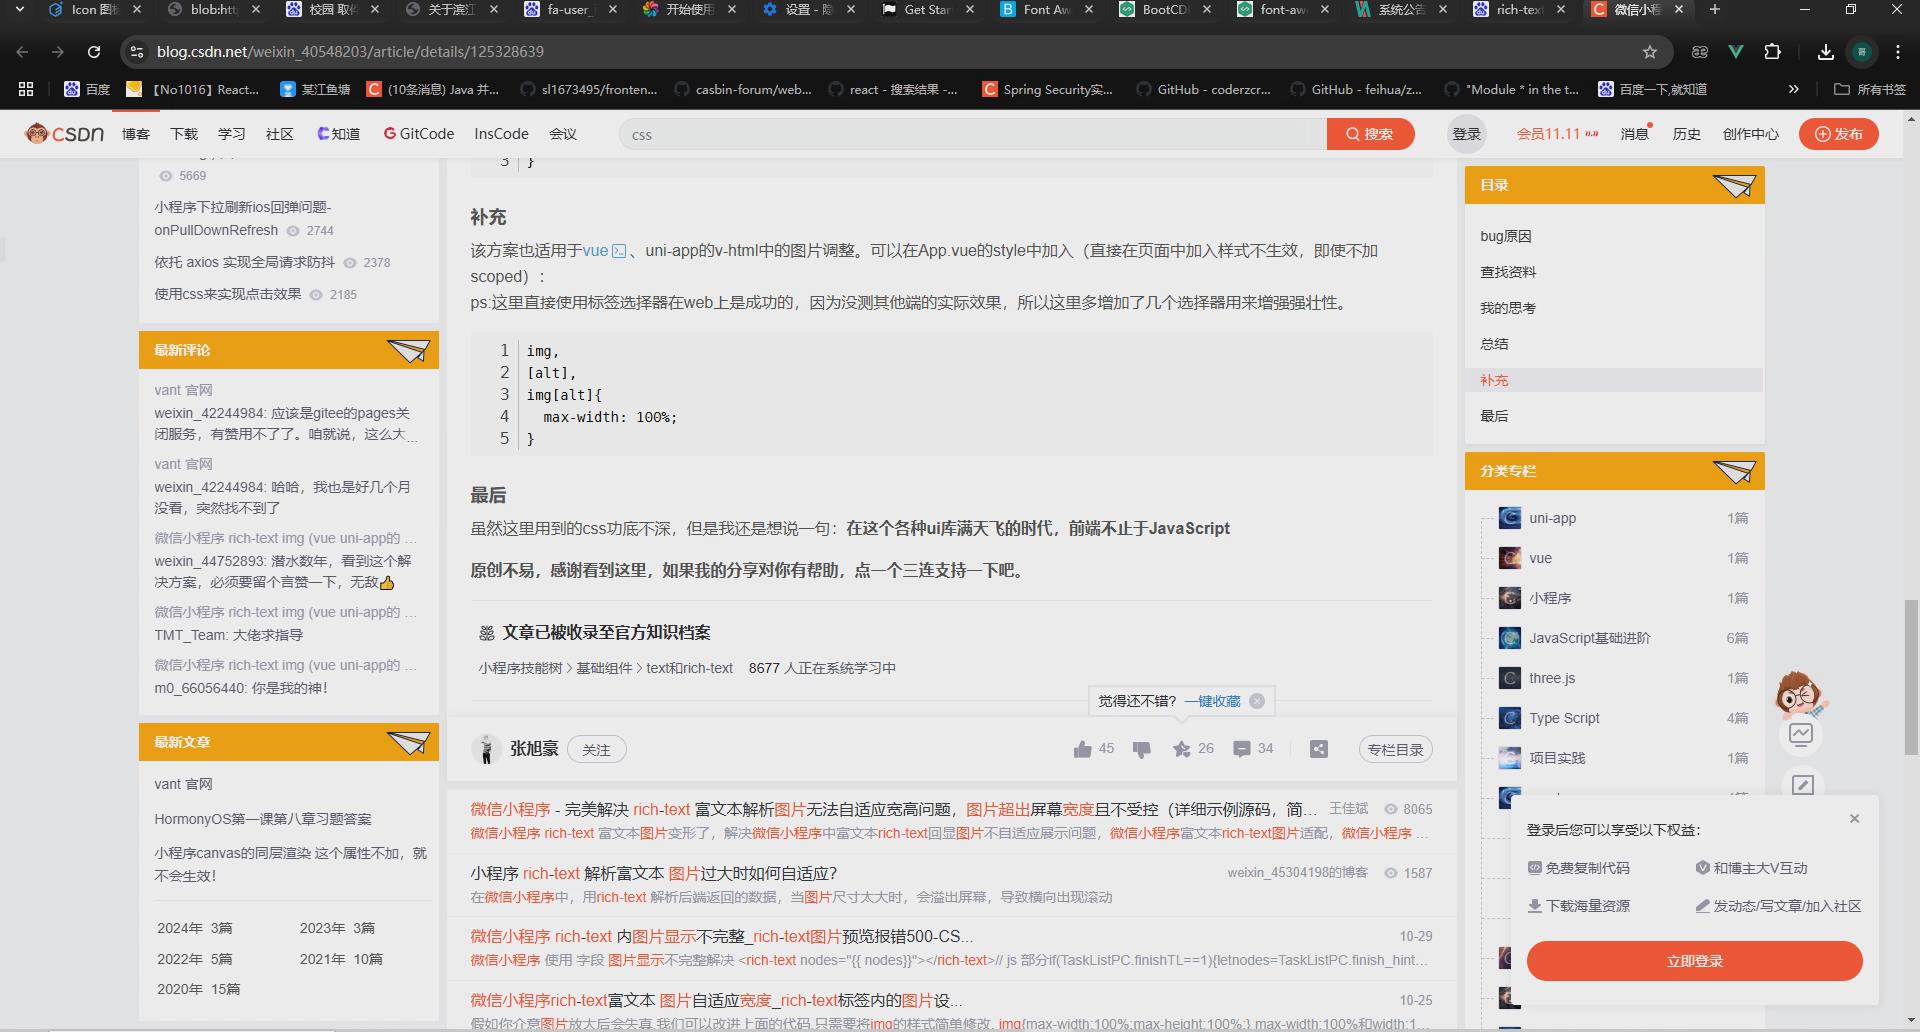
Task: Click the extensions puzzle icon in toolbar
Action: point(1772,51)
